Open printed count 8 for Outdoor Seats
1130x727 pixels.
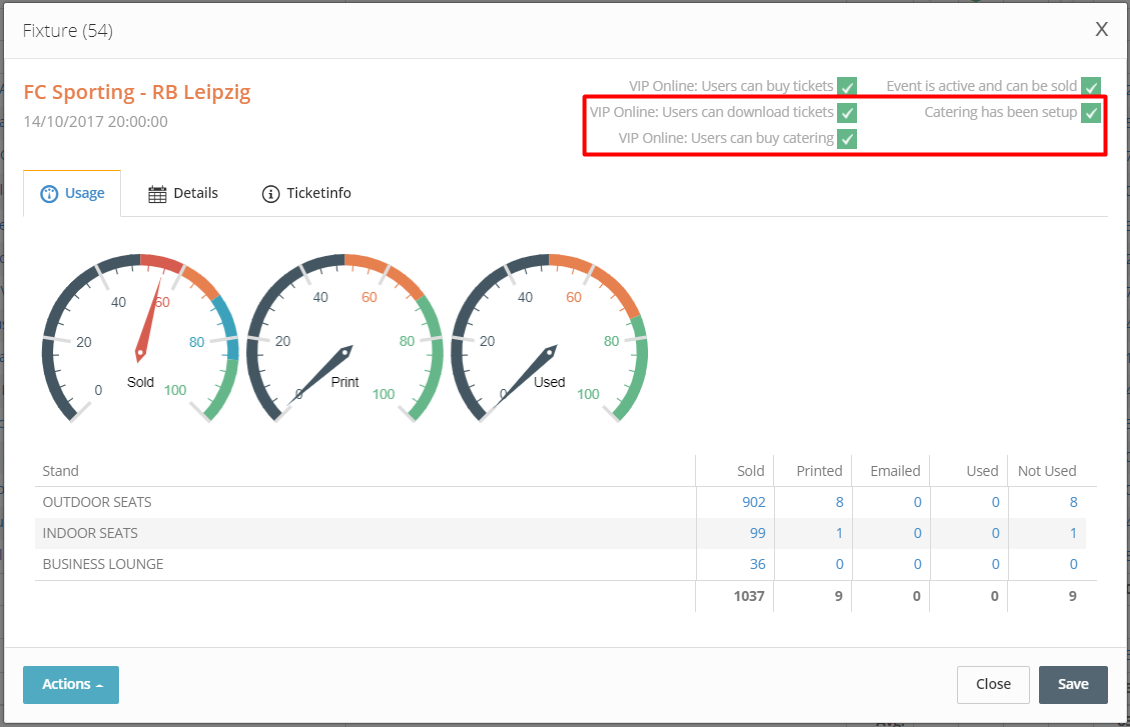point(840,502)
